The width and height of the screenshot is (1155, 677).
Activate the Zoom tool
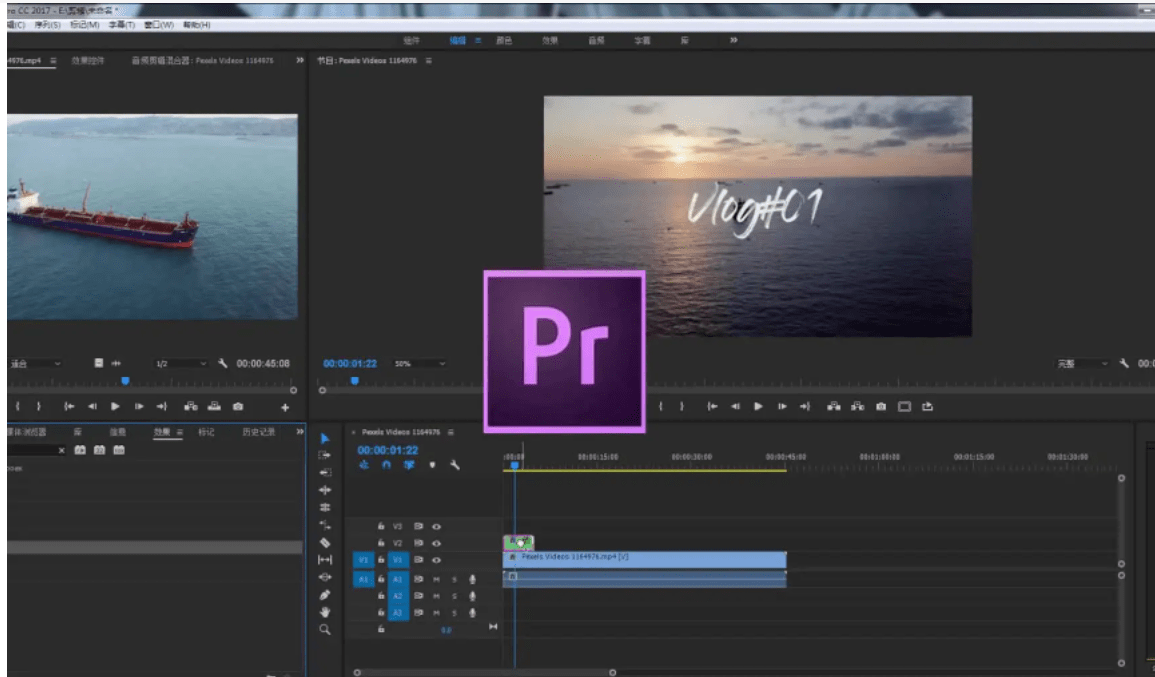point(324,626)
